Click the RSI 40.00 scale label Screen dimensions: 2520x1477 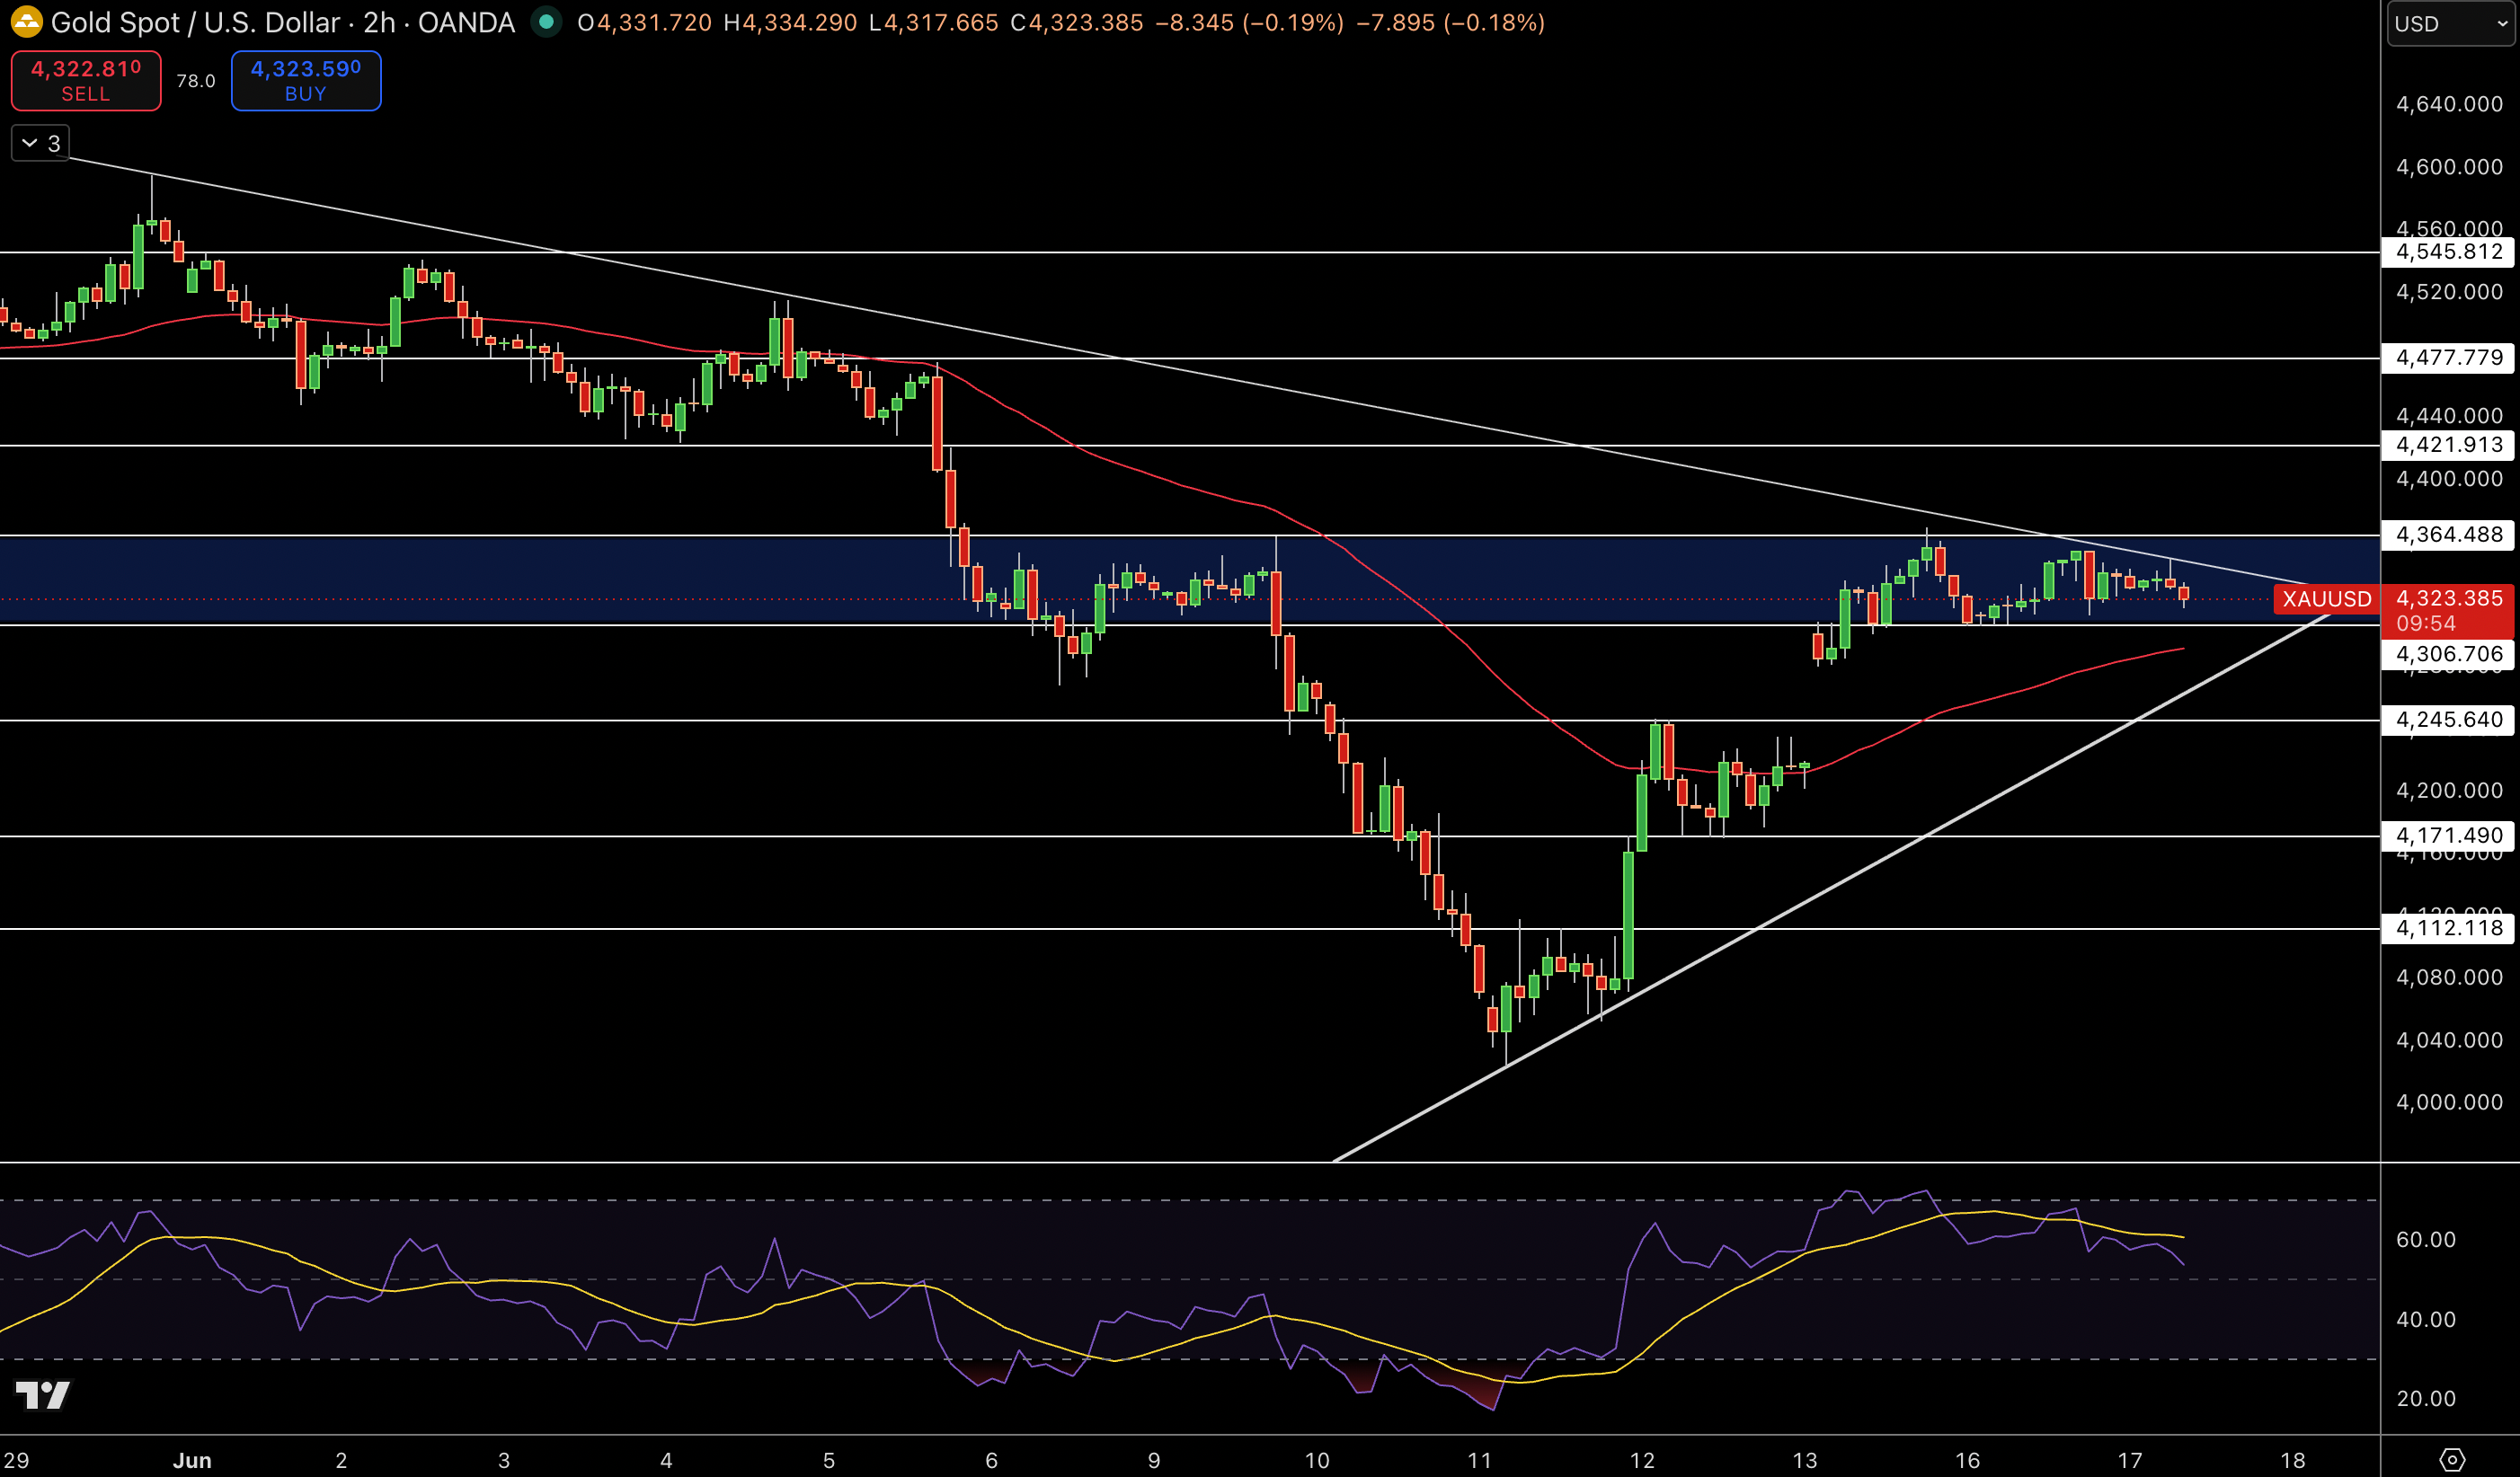pyautogui.click(x=2425, y=1320)
